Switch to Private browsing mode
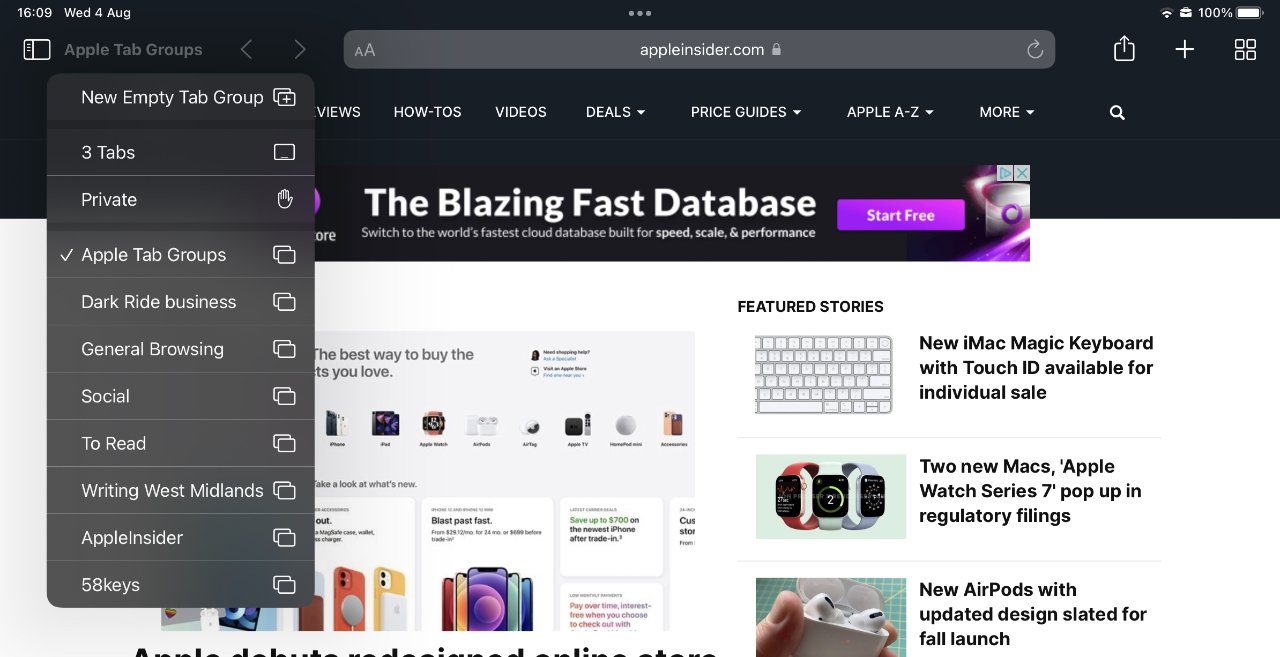Screen dimensions: 1280x657 click(180, 199)
